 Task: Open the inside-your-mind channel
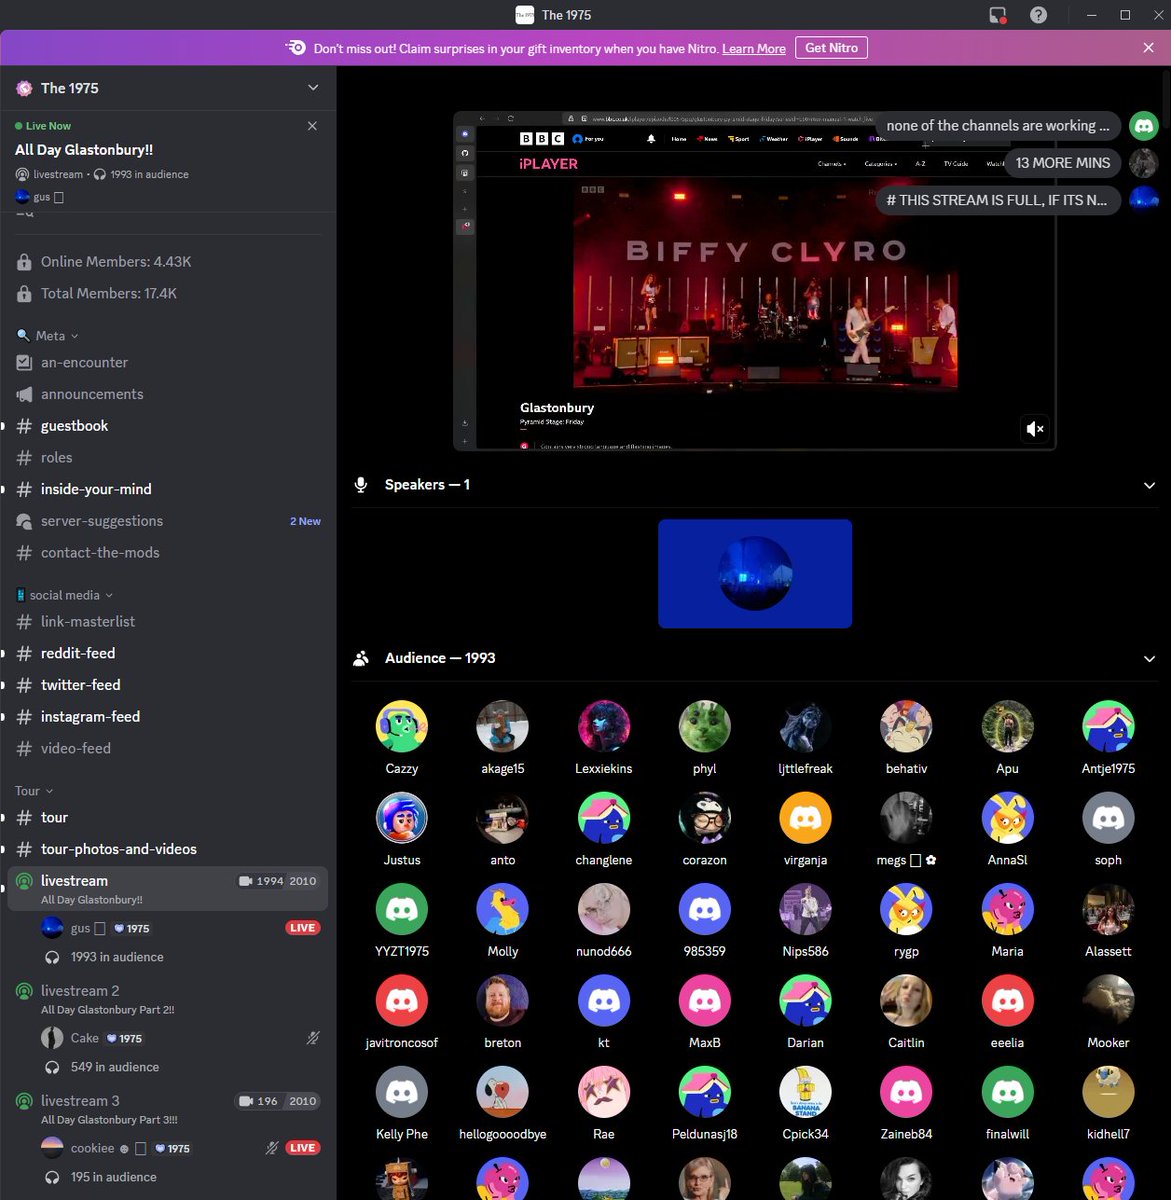[x=168, y=489]
